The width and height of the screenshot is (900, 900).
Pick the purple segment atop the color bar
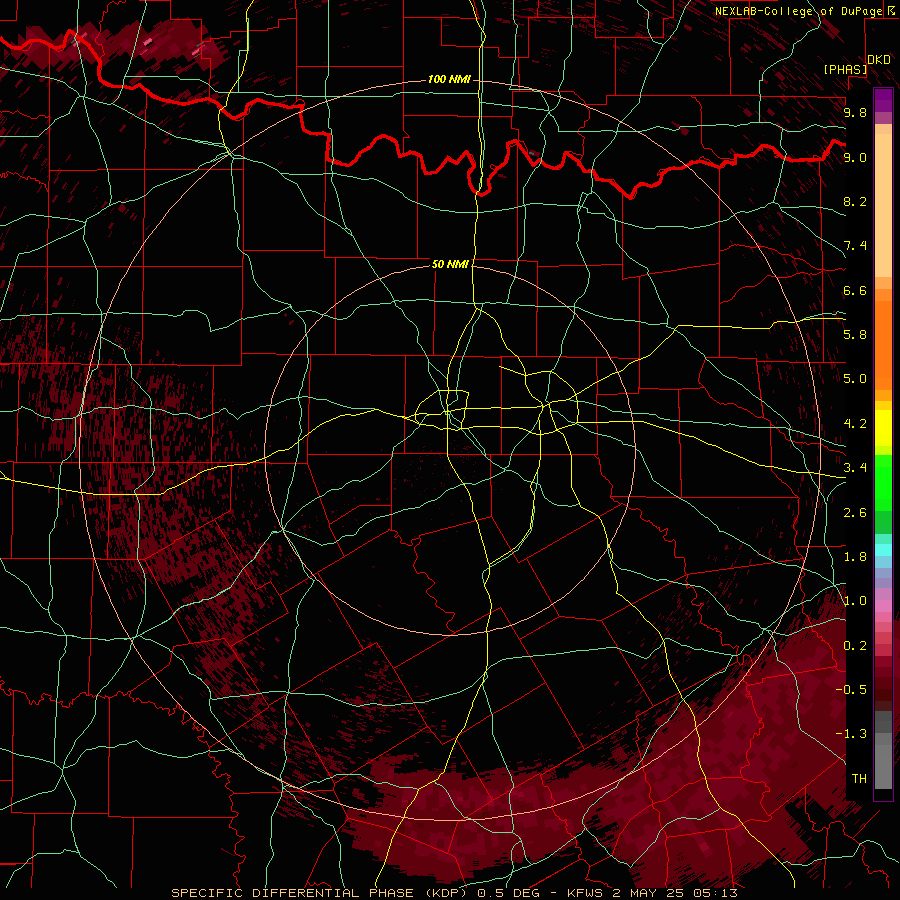883,100
